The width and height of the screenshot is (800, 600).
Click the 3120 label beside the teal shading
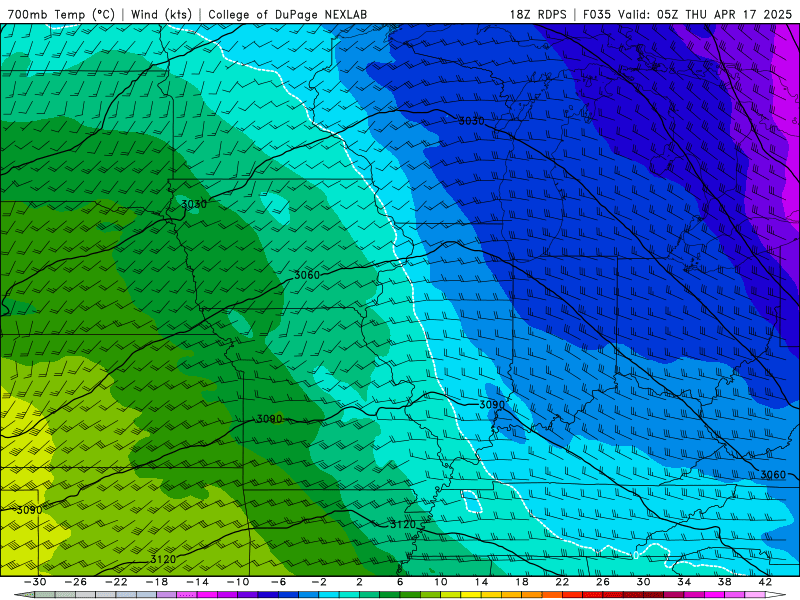(403, 524)
